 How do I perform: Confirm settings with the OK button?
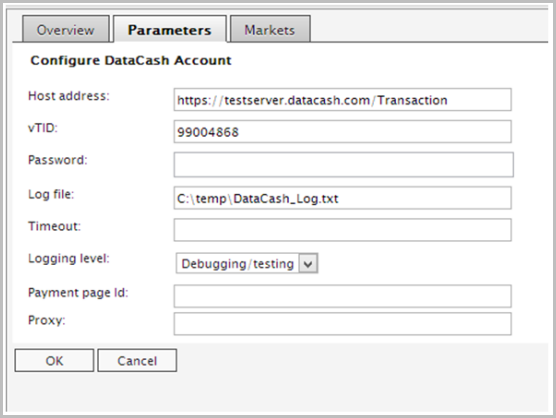[54, 361]
